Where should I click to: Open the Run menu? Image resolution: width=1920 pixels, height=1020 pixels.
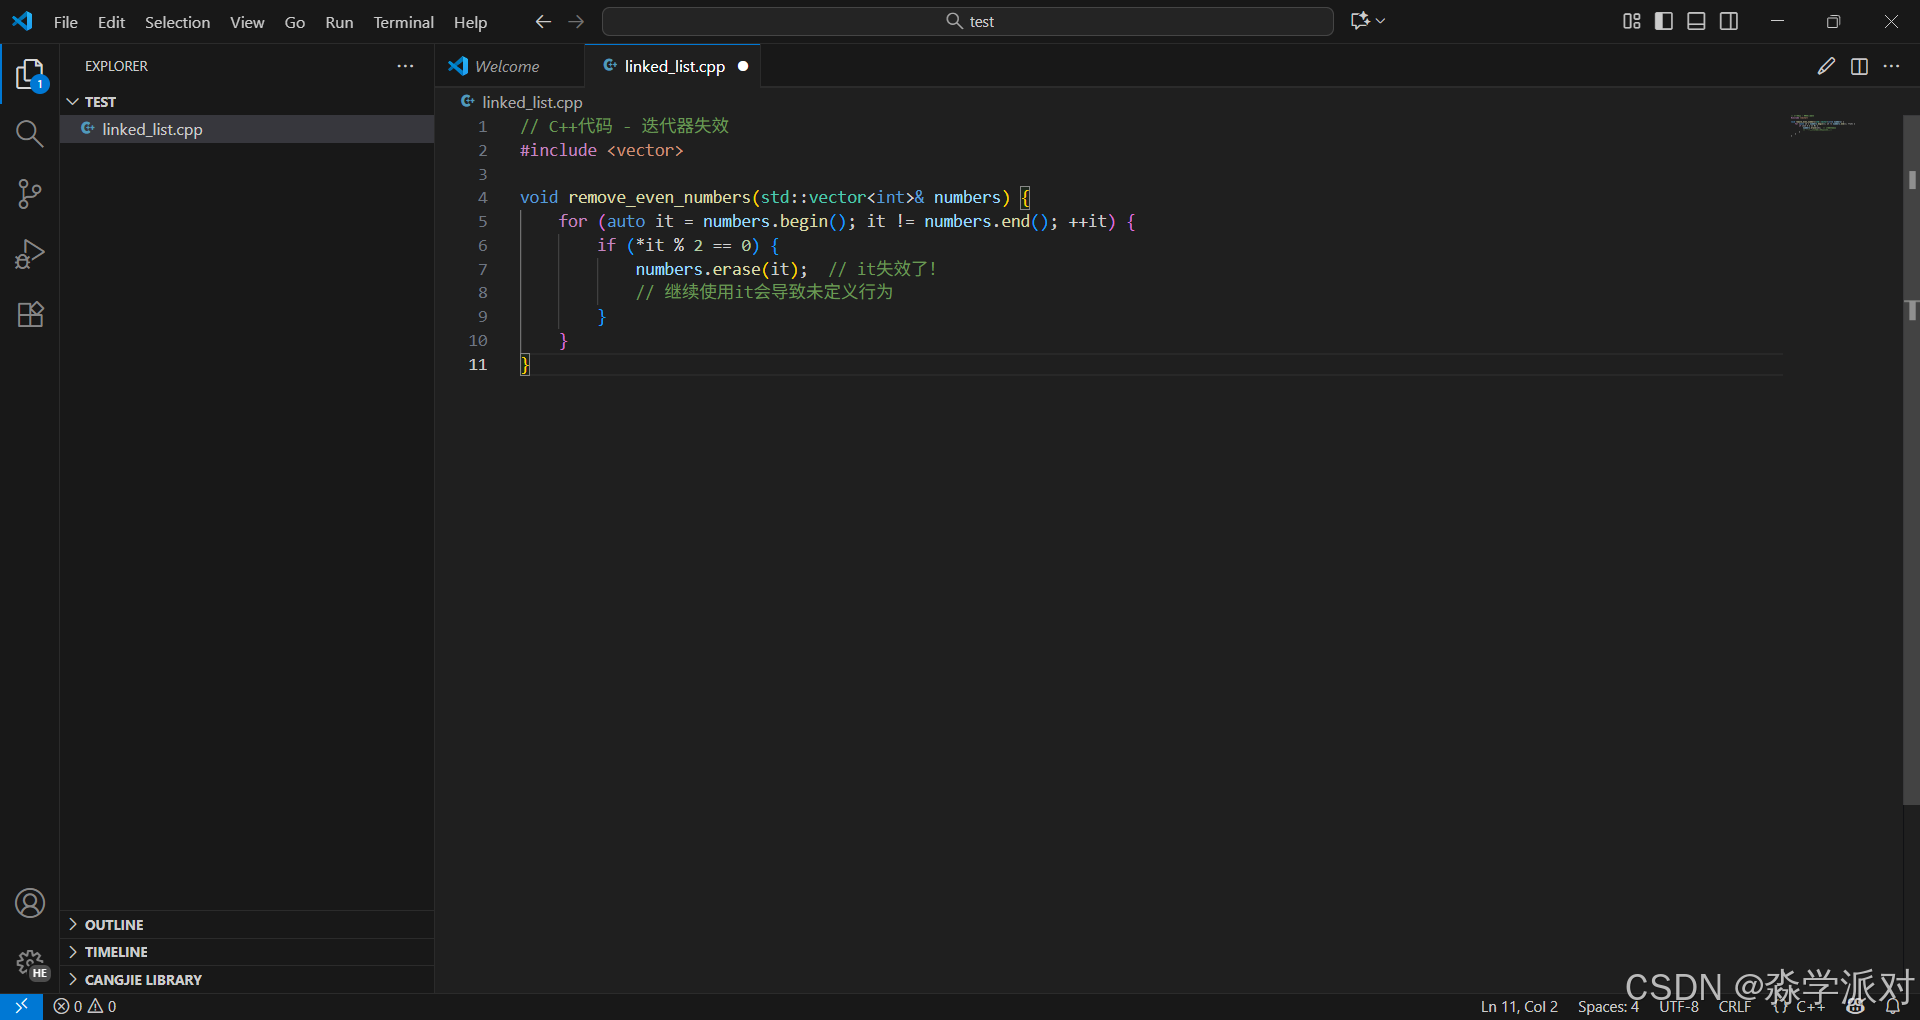click(339, 22)
